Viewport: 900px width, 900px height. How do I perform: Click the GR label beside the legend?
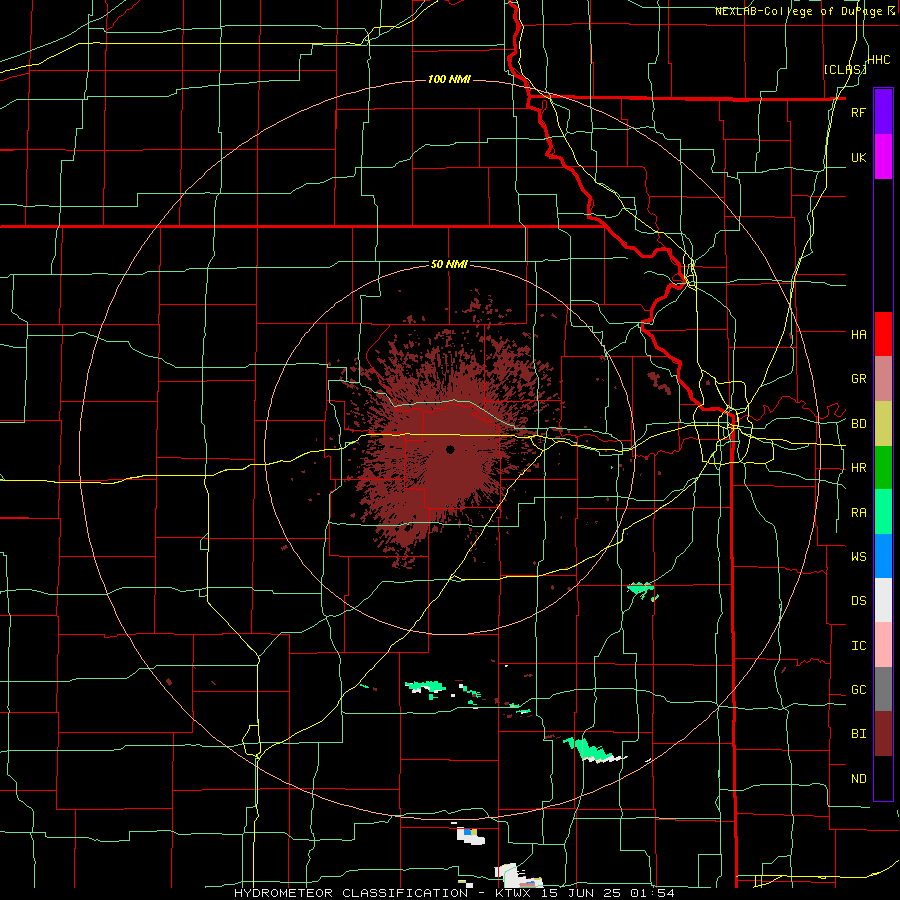click(858, 379)
